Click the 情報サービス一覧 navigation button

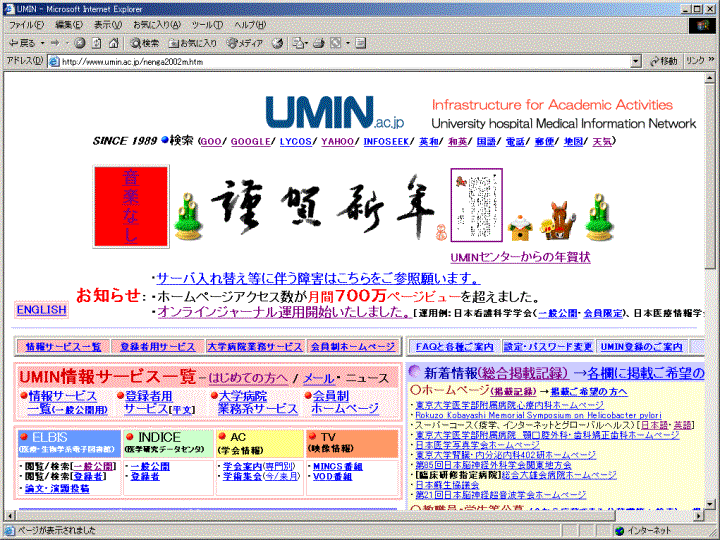[x=63, y=346]
